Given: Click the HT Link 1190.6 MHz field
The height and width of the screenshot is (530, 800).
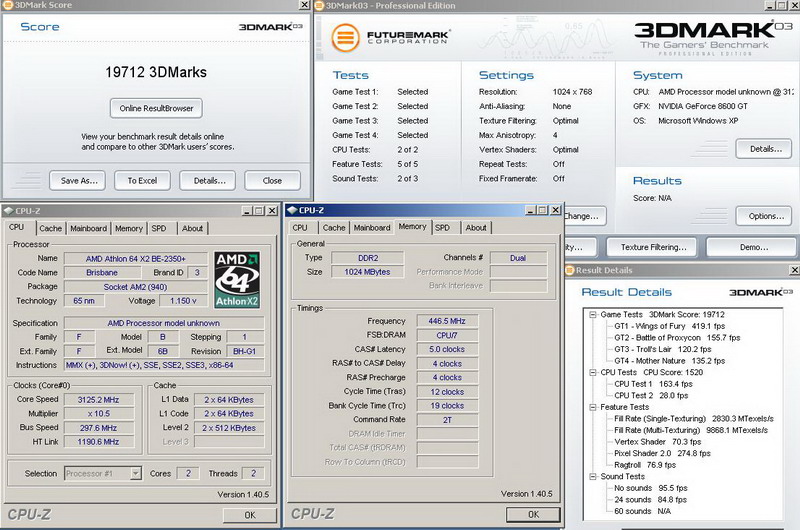Looking at the screenshot, I should click(x=98, y=442).
